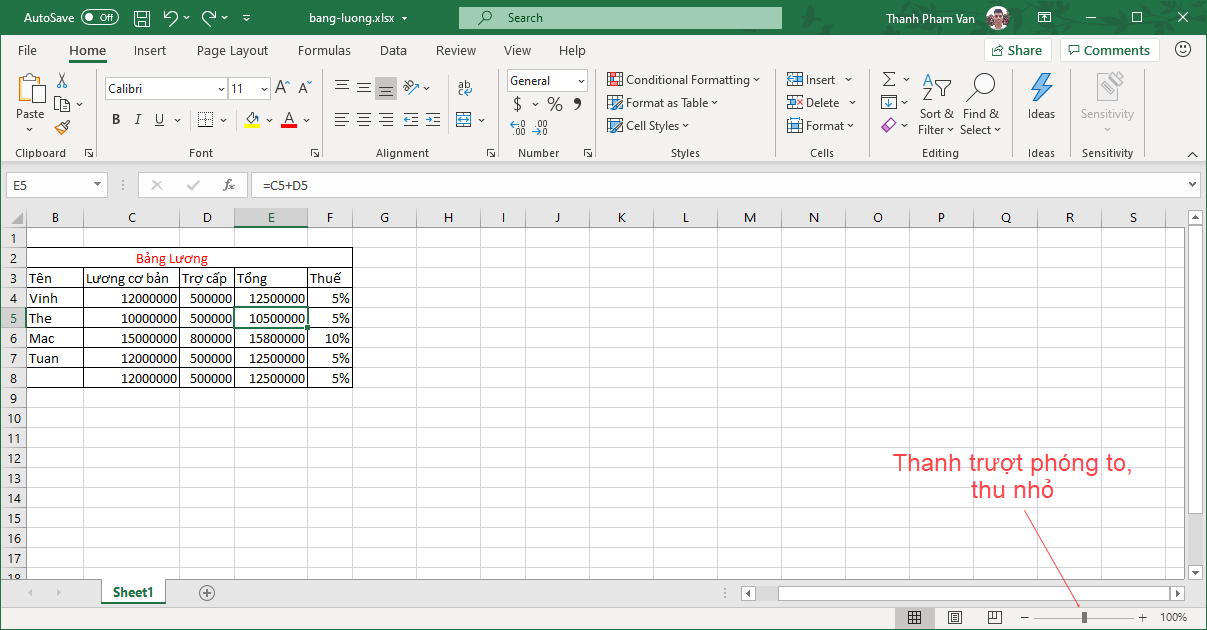The height and width of the screenshot is (630, 1207).
Task: Switch to Page Break Preview icon
Action: point(994,617)
